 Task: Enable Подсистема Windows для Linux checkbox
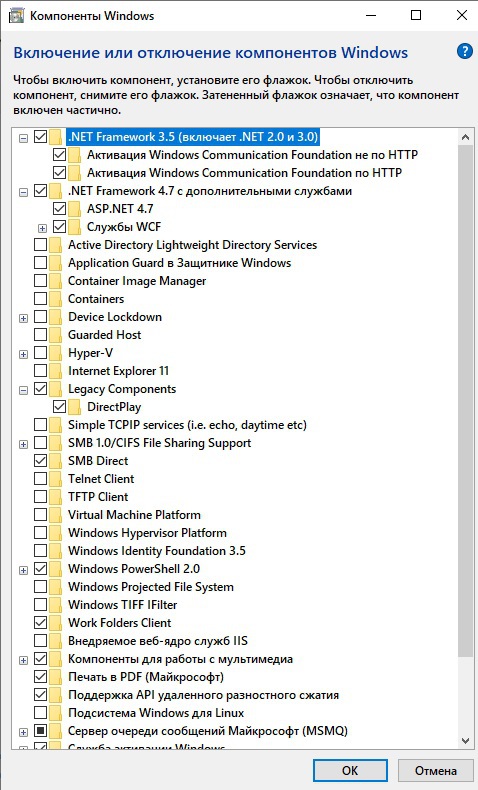pyautogui.click(x=40, y=713)
